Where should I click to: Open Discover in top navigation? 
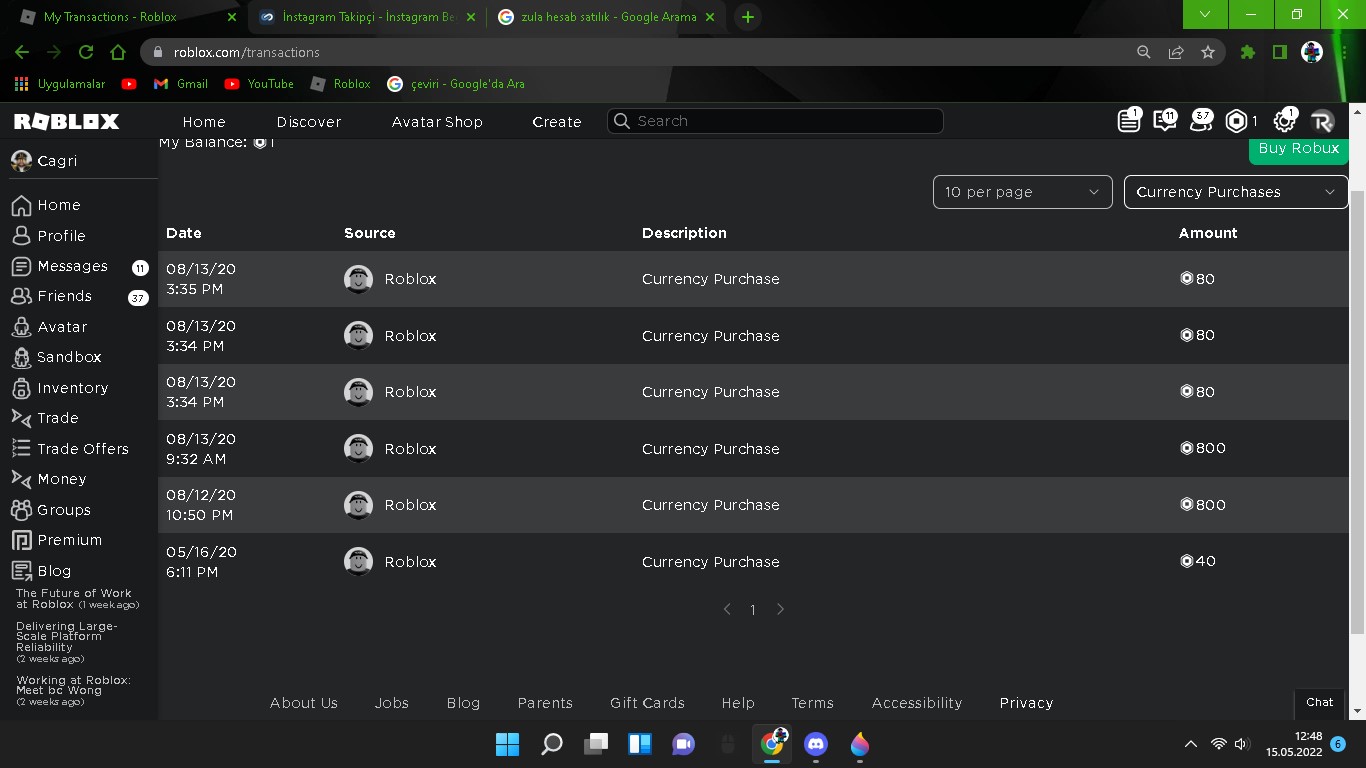pyautogui.click(x=309, y=122)
